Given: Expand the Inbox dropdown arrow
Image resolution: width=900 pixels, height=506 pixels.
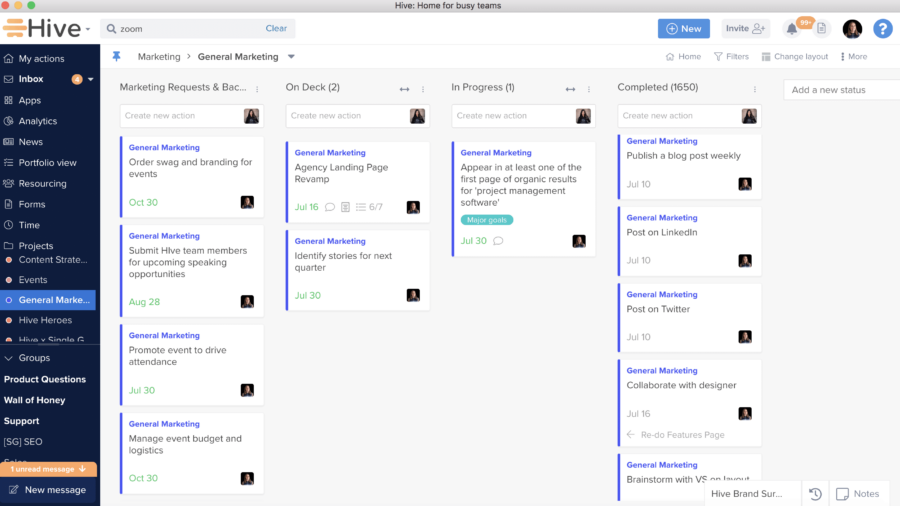Looking at the screenshot, I should [x=91, y=79].
